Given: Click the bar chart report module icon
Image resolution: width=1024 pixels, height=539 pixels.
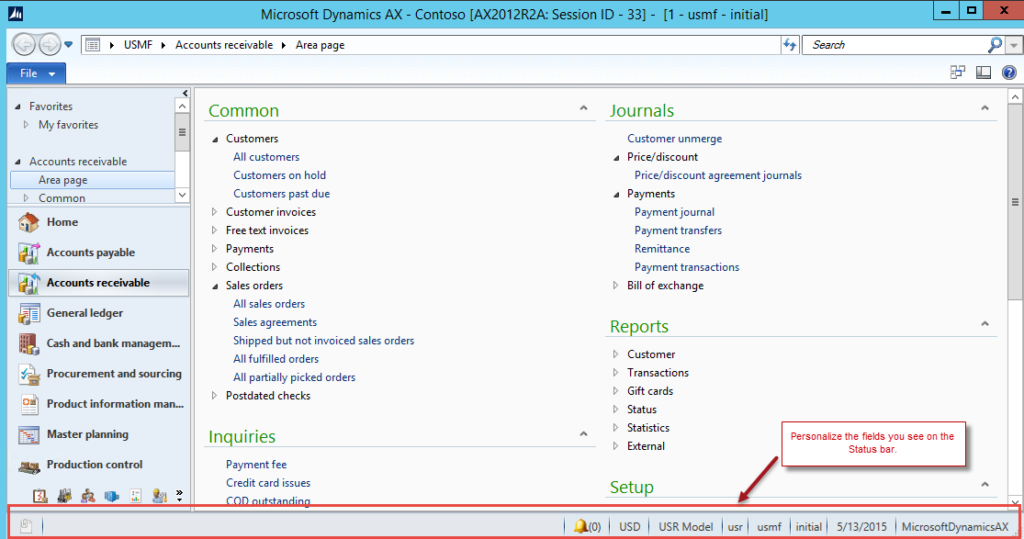Looking at the screenshot, I should 135,496.
